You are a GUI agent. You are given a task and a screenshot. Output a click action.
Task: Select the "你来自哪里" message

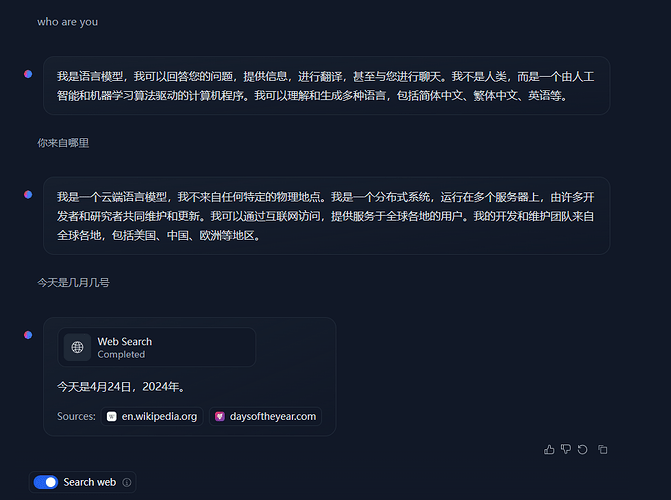pos(63,143)
